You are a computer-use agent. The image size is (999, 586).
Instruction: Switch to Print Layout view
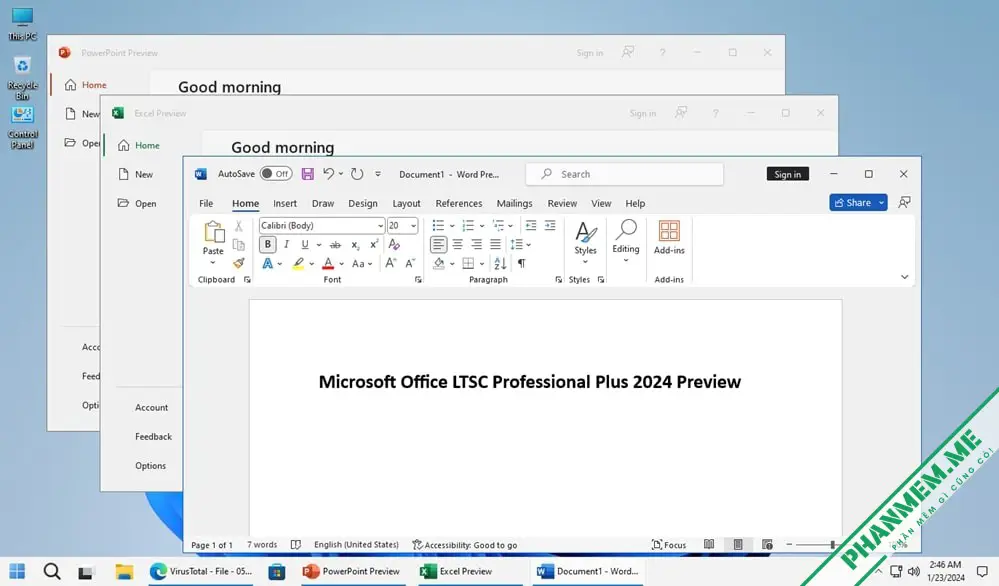(738, 545)
